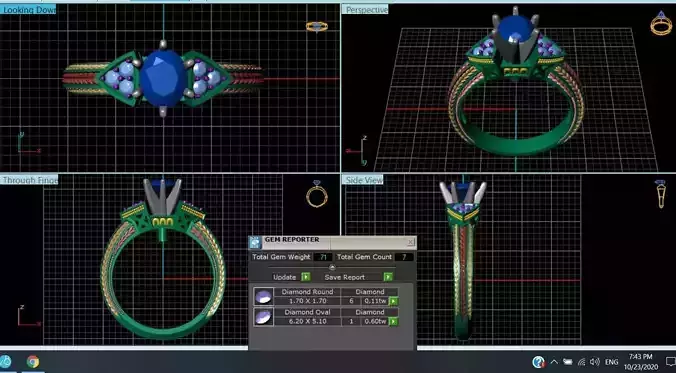Click the Total Gem Count value field

[x=404, y=257]
